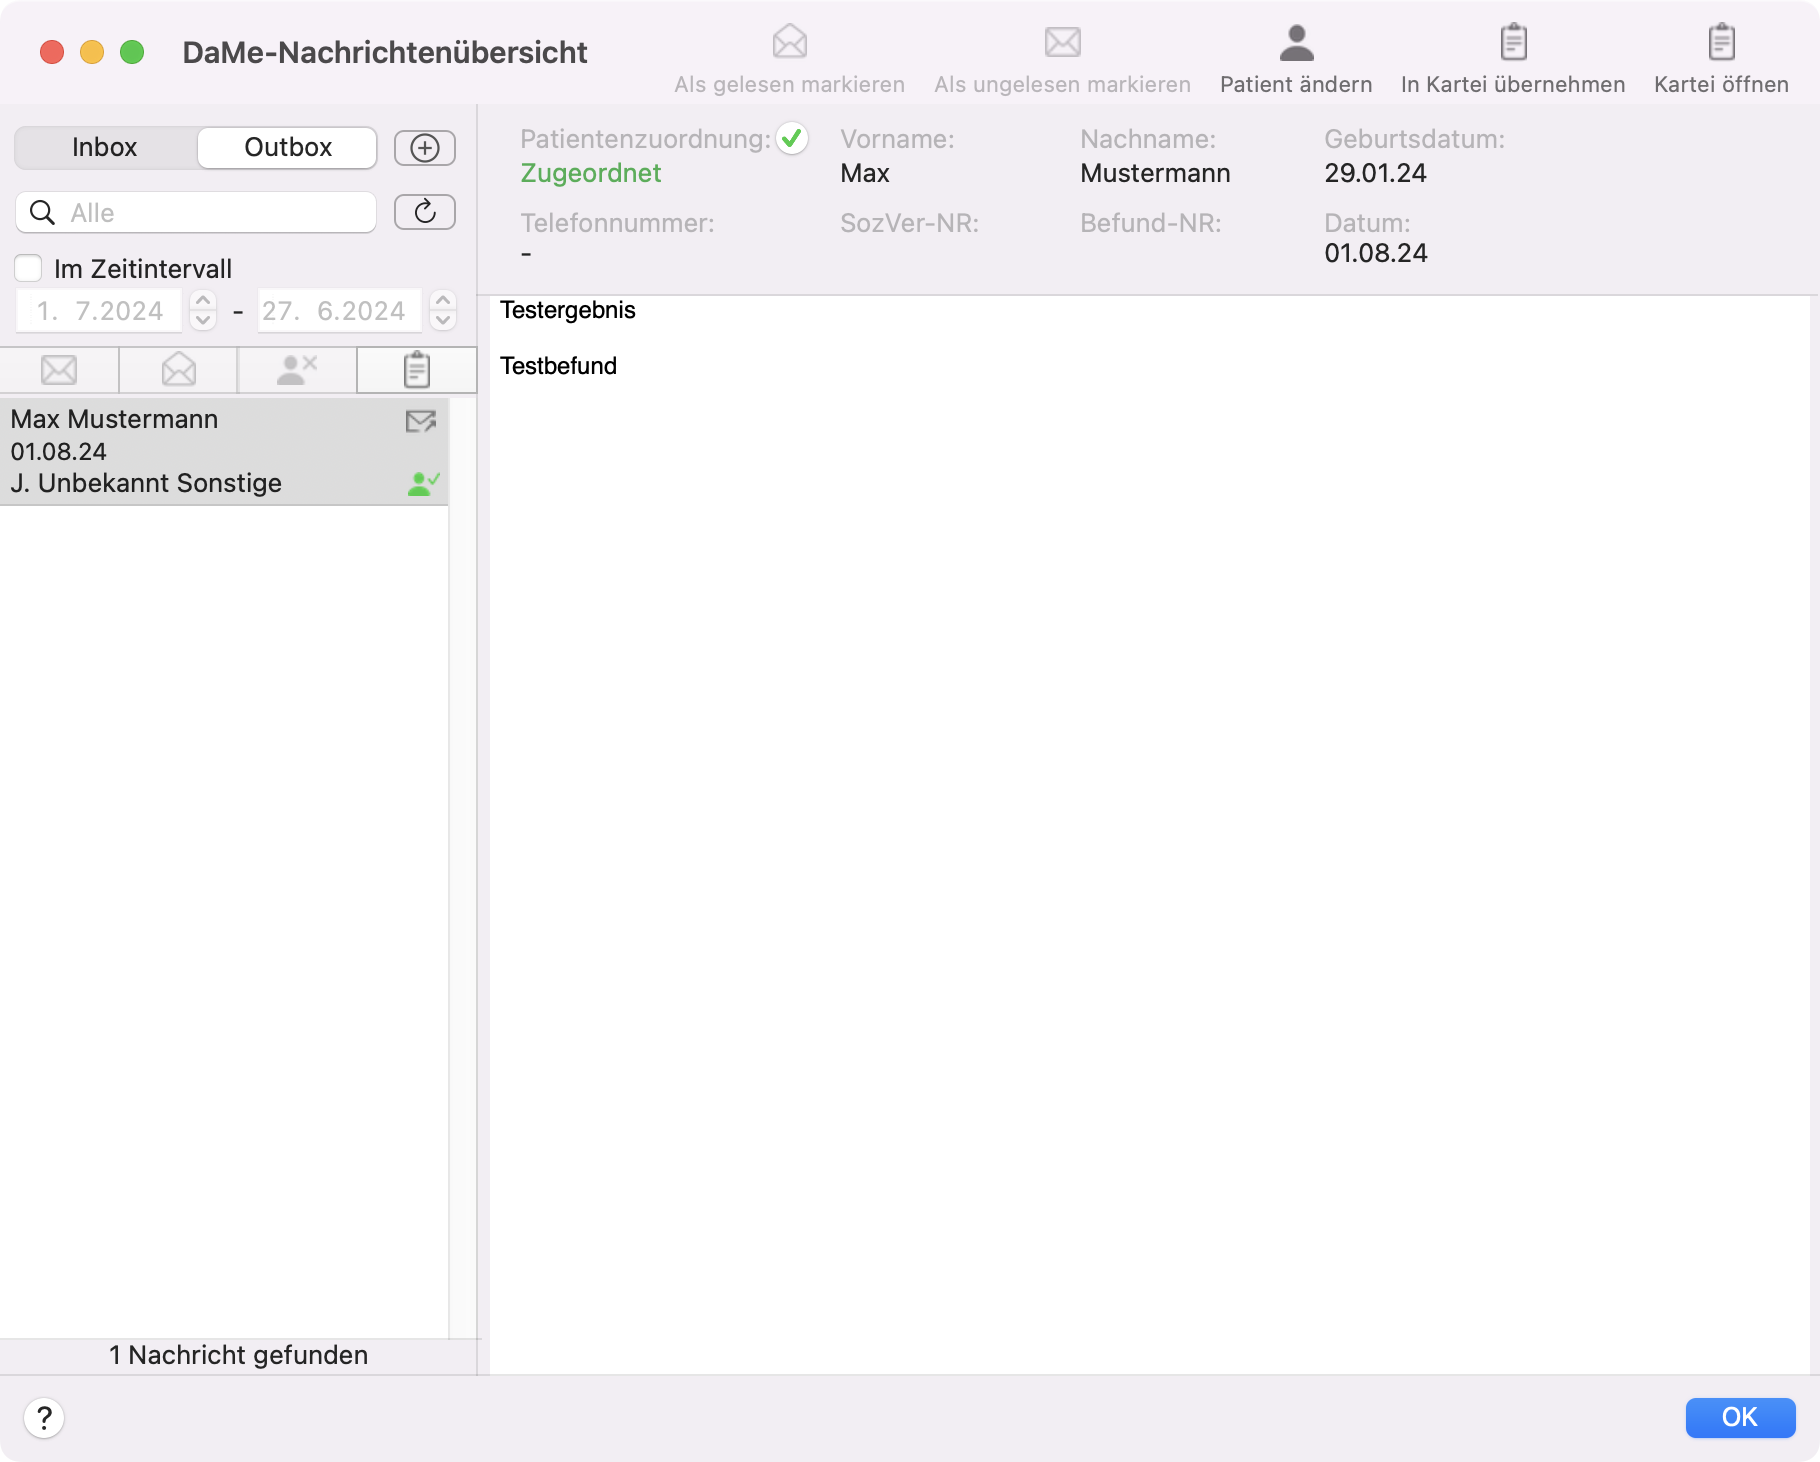The height and width of the screenshot is (1462, 1820).
Task: Click the In Kartei übernehmen clipboard icon
Action: click(1514, 42)
